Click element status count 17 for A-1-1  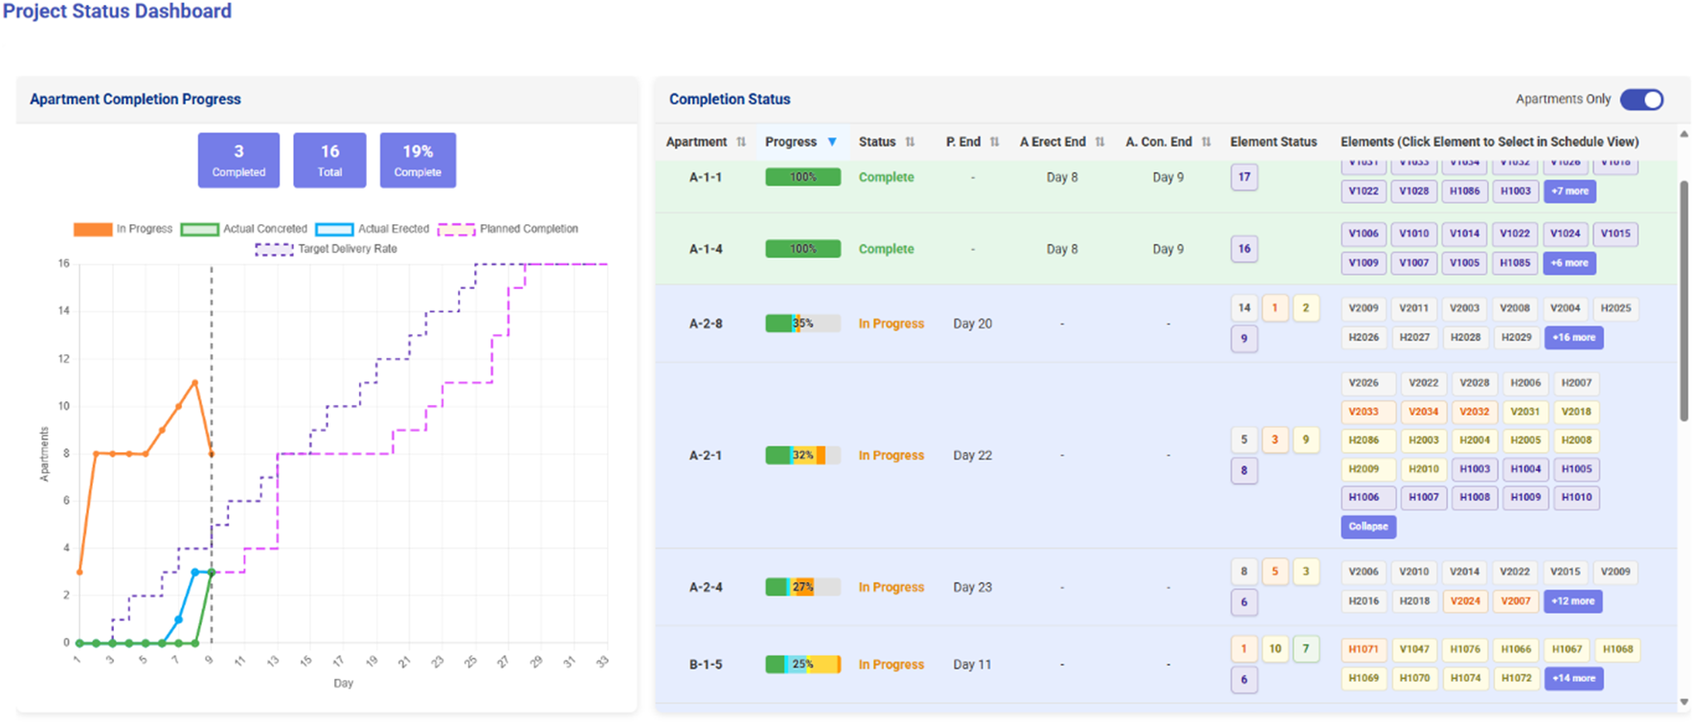1244,177
